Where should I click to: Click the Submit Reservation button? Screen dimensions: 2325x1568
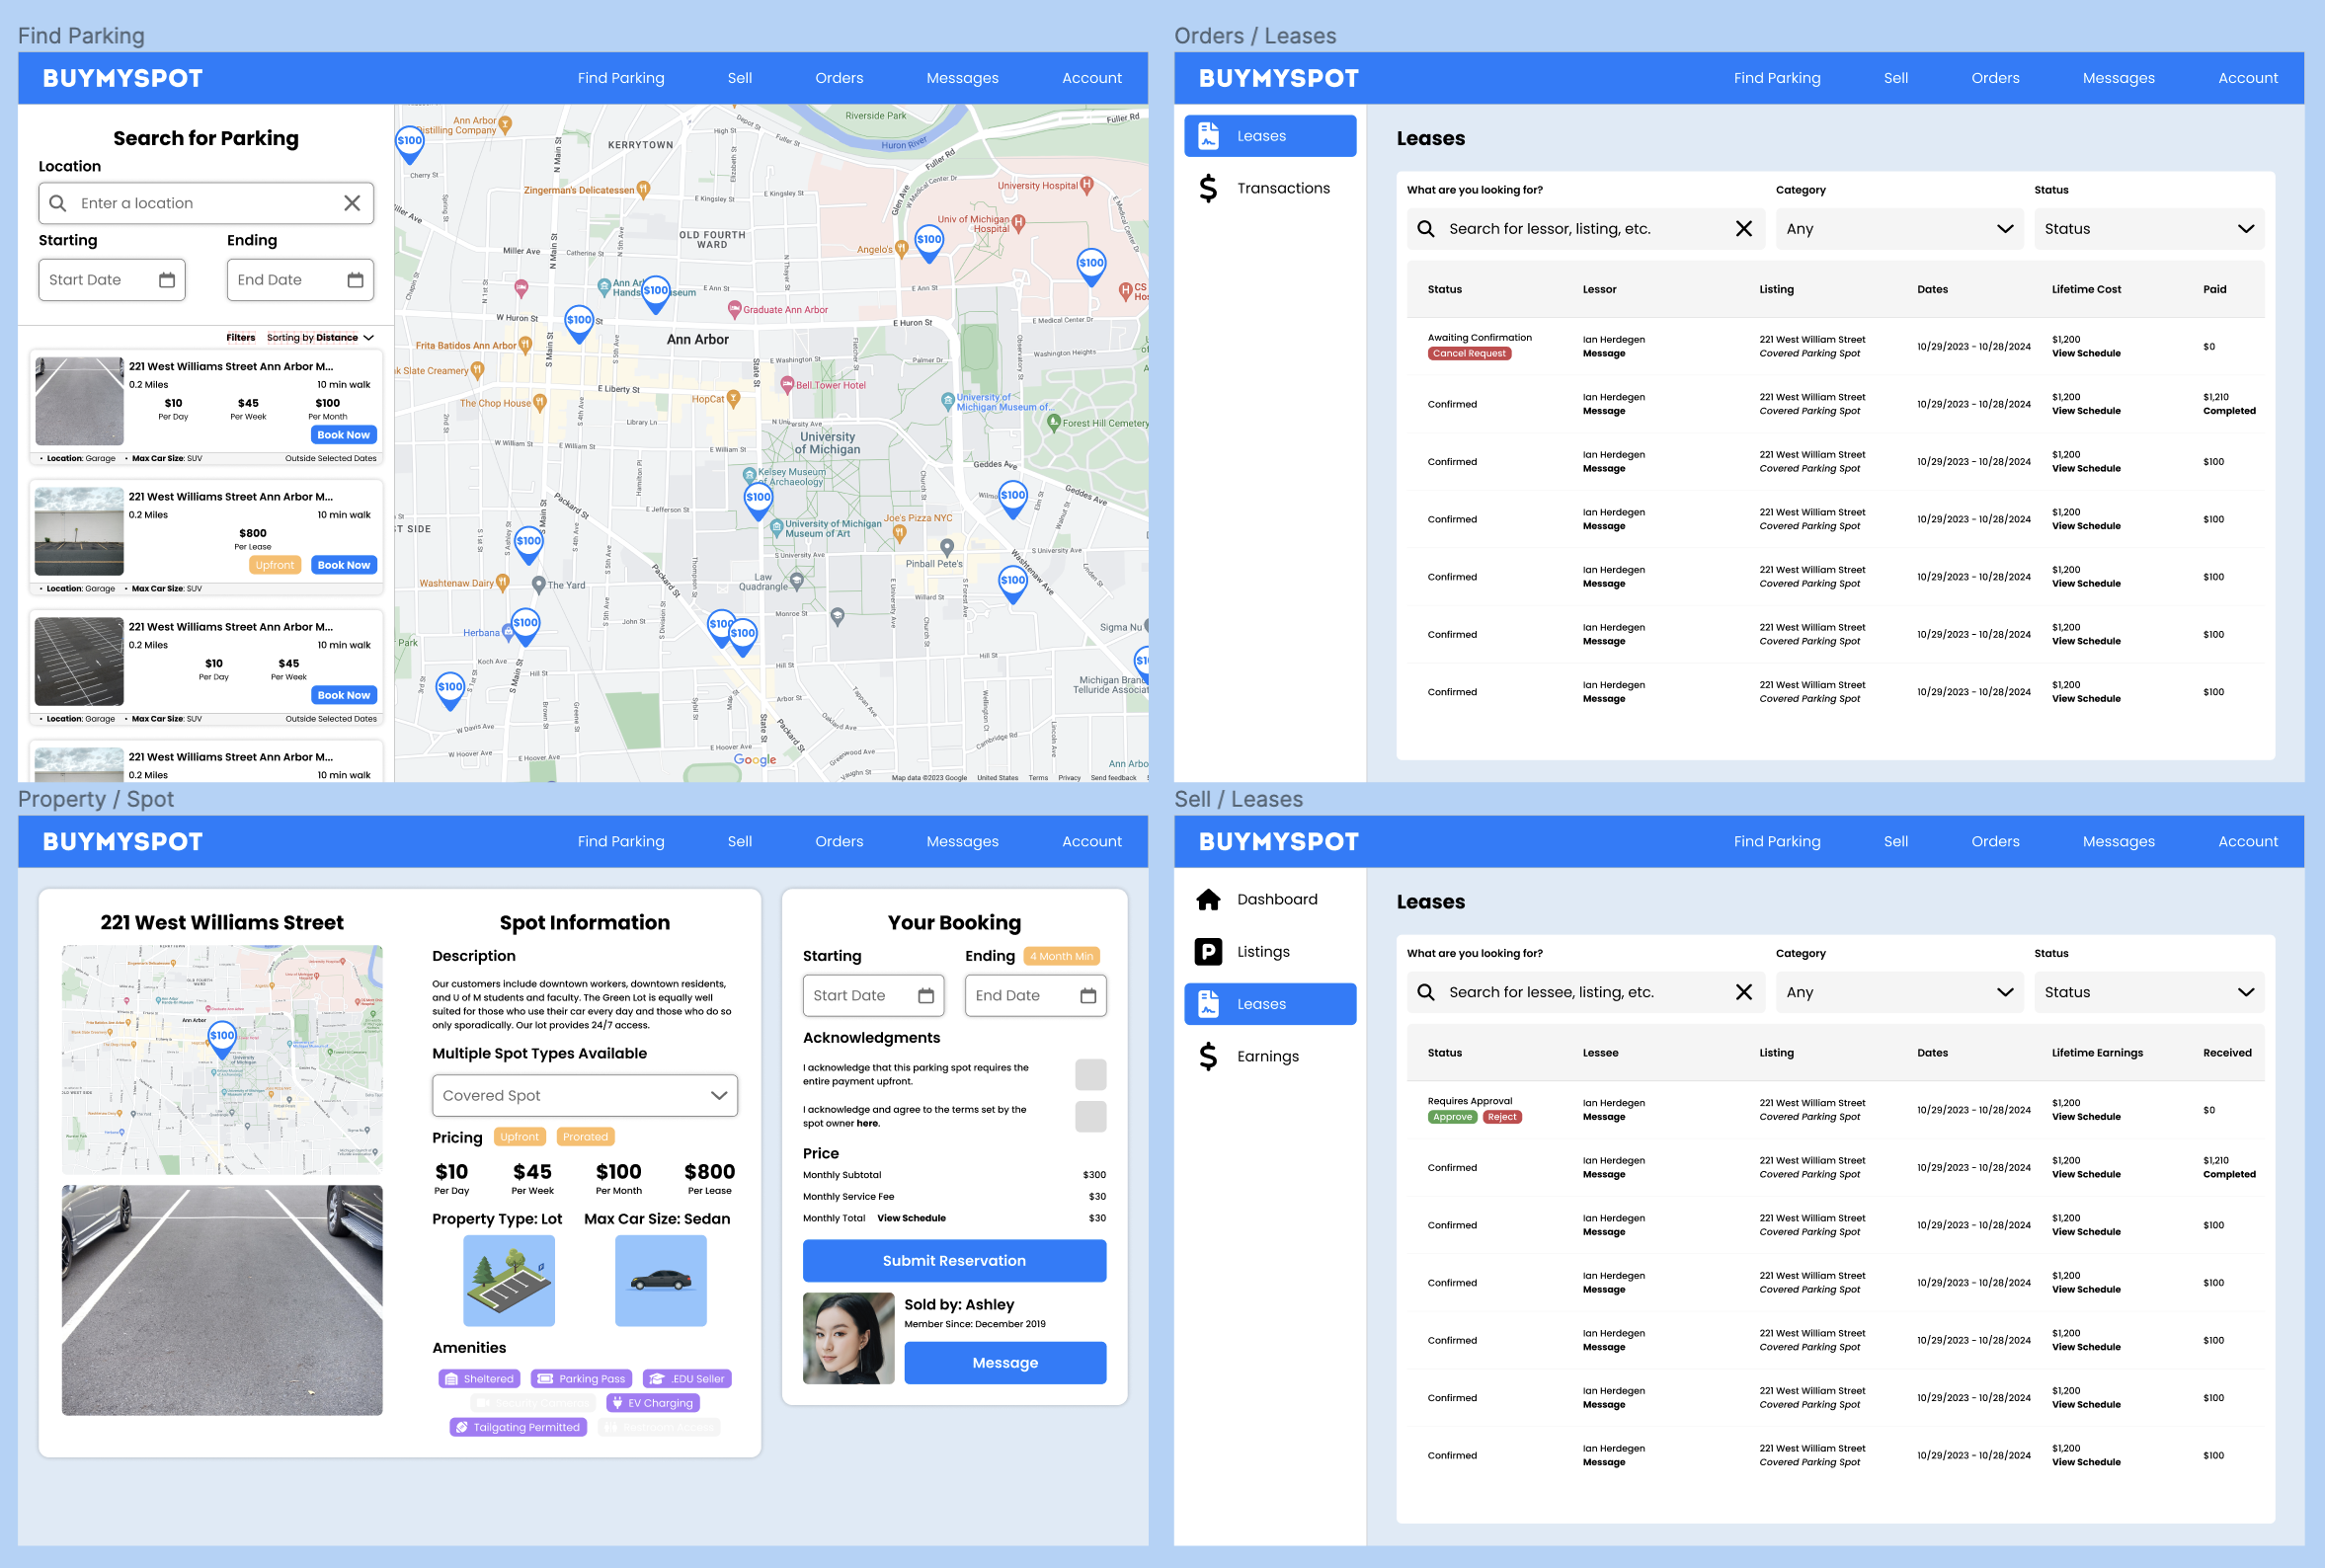pyautogui.click(x=954, y=1261)
